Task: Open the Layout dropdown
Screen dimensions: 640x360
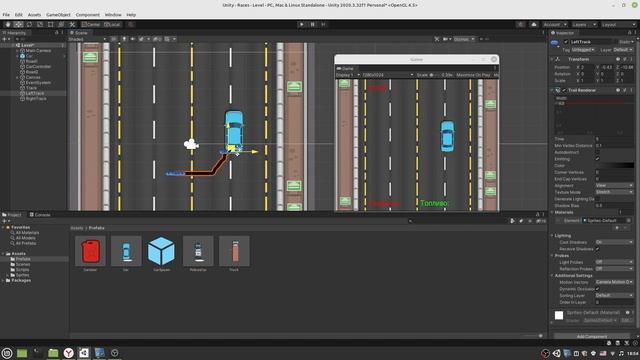Action: 618,24
